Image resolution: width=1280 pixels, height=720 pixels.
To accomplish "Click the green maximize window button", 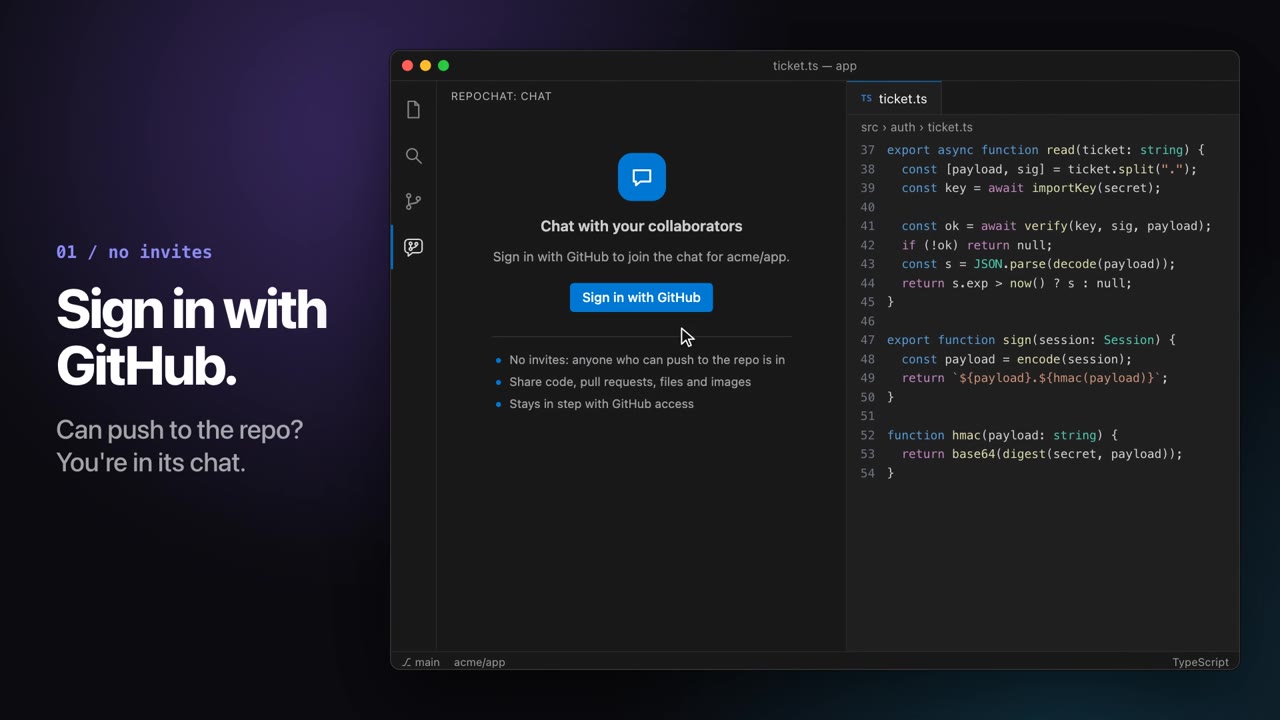I will [x=443, y=66].
